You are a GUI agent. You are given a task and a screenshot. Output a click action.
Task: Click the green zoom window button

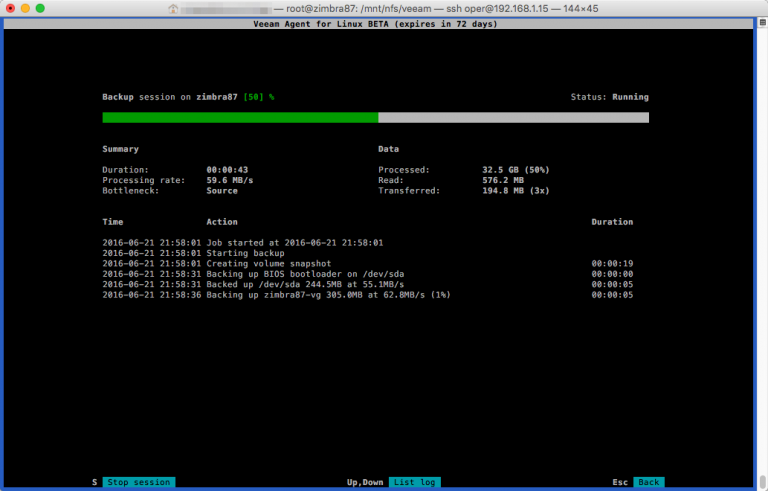coord(40,8)
